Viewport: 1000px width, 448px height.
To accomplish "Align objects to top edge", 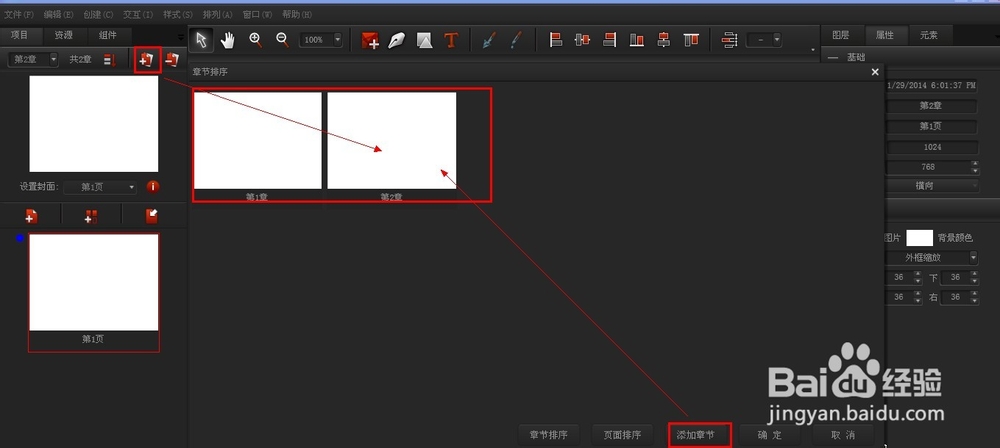I will coord(691,40).
